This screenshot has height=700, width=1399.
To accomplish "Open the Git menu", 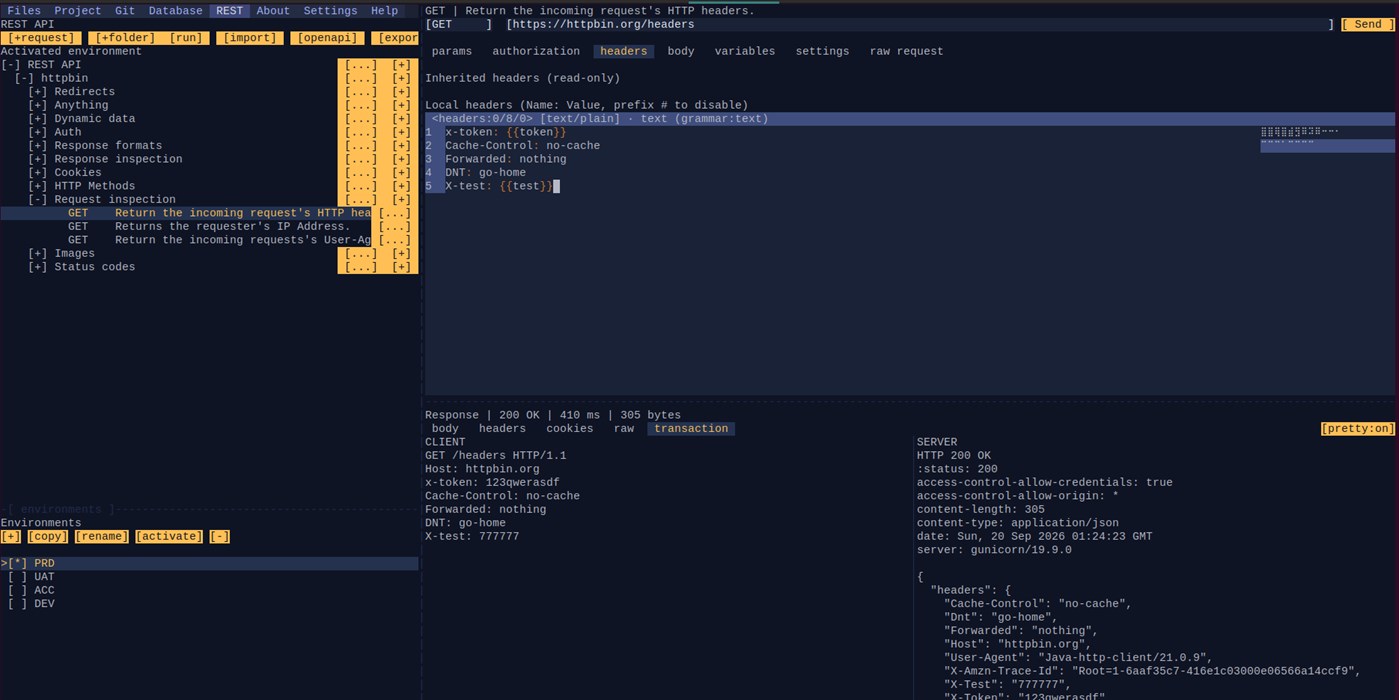I will pos(125,11).
